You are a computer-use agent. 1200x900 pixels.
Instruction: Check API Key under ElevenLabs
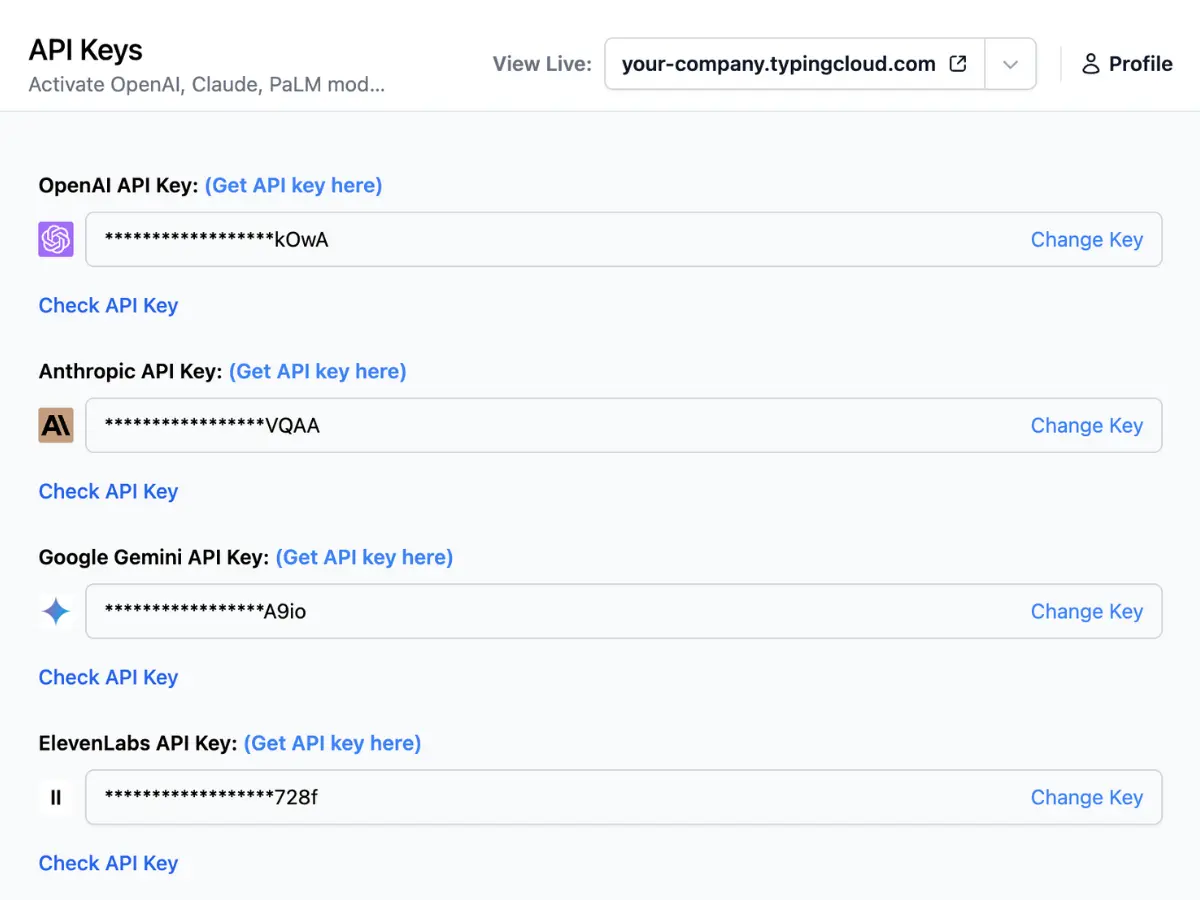108,863
